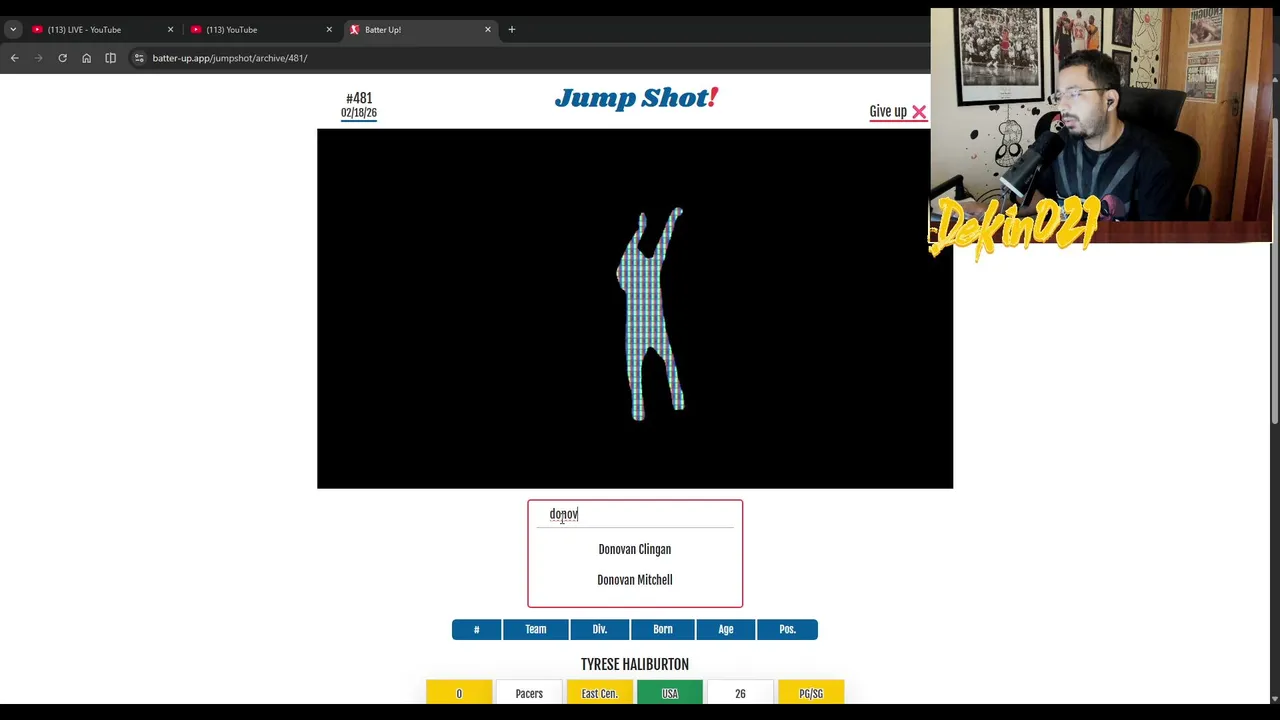Click the Batter Up! tab favicon
The width and height of the screenshot is (1280, 720).
(x=354, y=29)
